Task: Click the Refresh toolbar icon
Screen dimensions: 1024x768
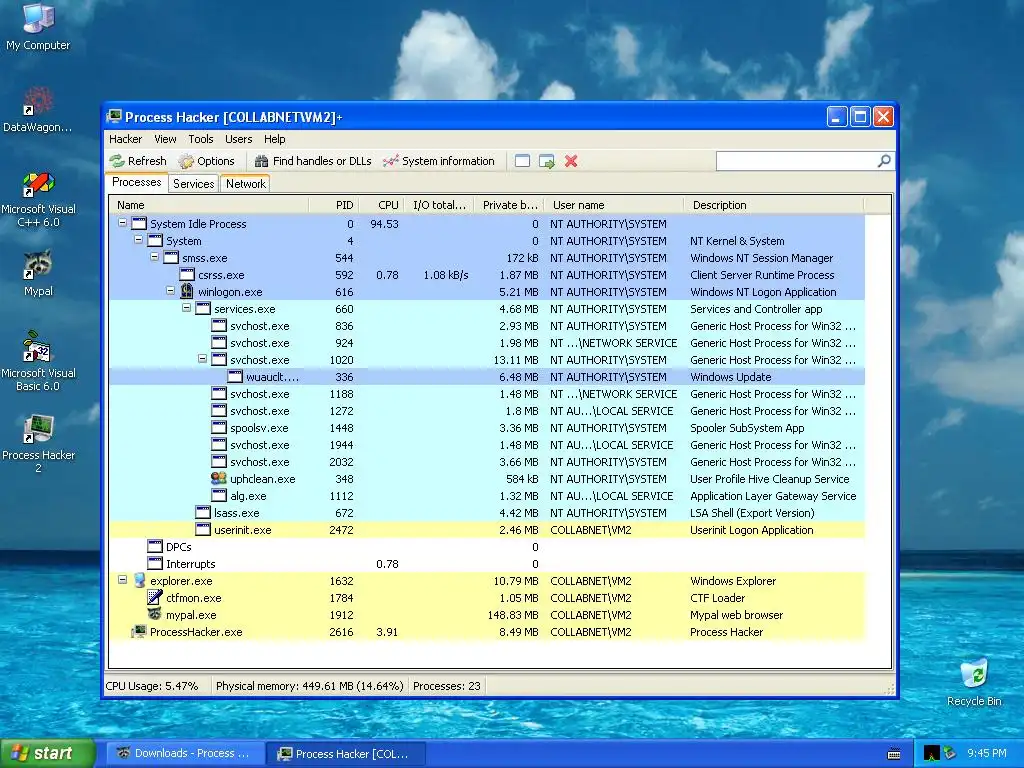Action: [117, 161]
